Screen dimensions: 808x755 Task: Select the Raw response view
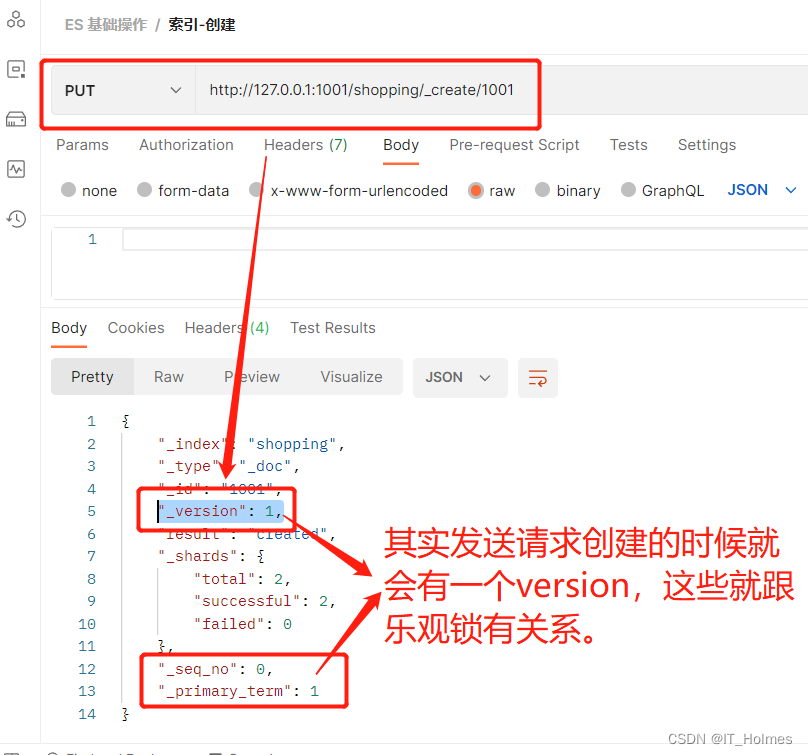169,377
